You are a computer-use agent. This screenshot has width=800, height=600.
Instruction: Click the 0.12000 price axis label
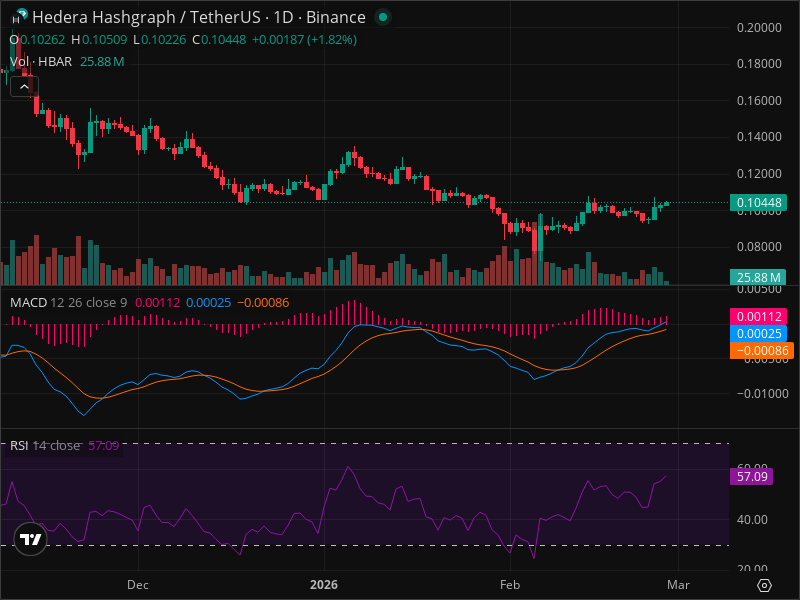point(759,173)
